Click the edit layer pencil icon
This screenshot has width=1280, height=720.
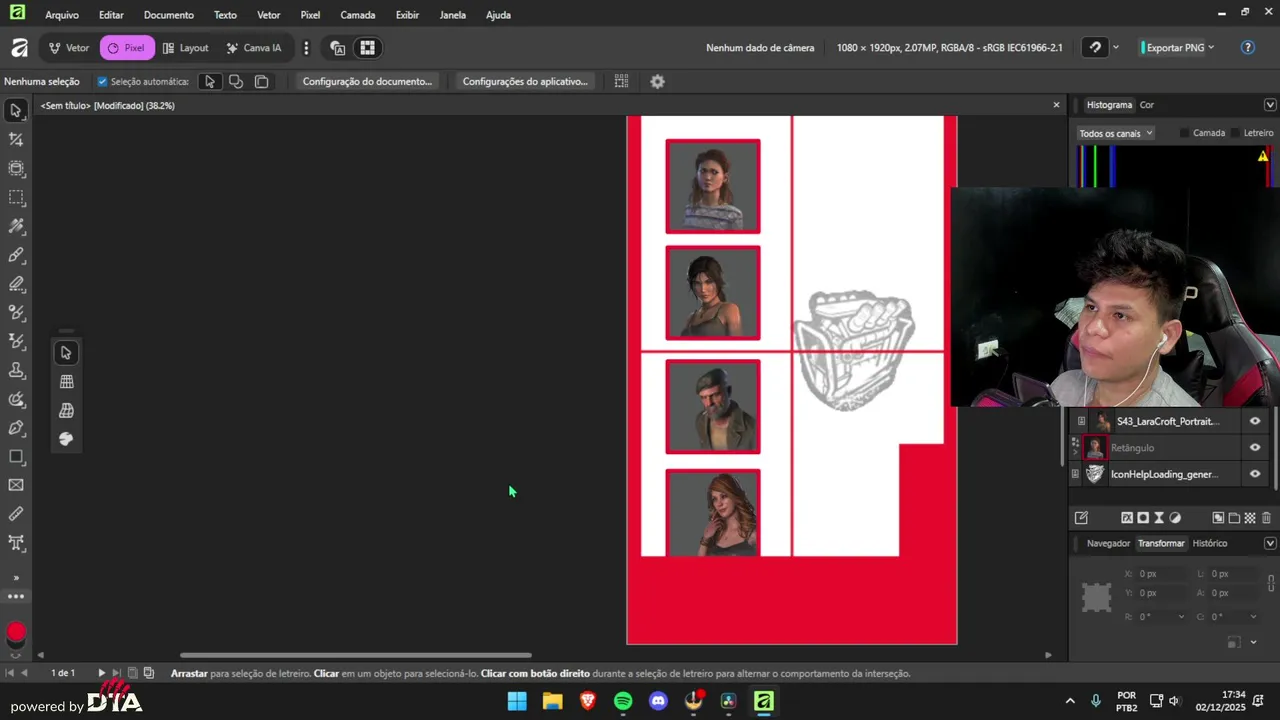1081,518
